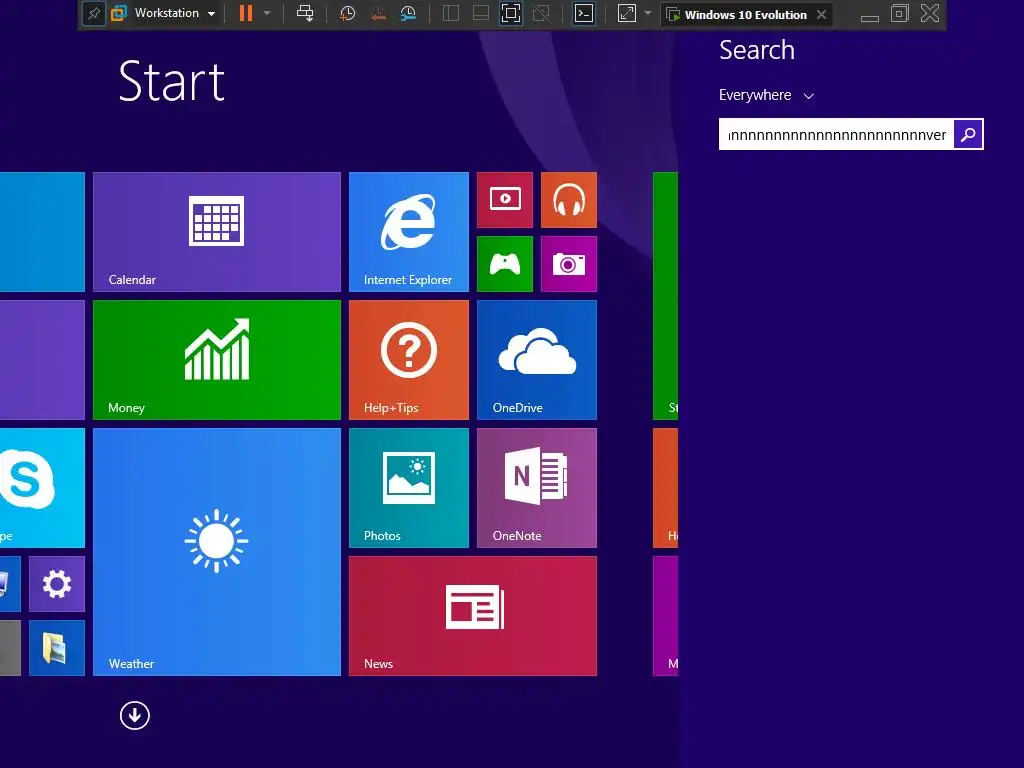
Task: Unpin the VMware fullscreen toolbar
Action: (x=93, y=13)
